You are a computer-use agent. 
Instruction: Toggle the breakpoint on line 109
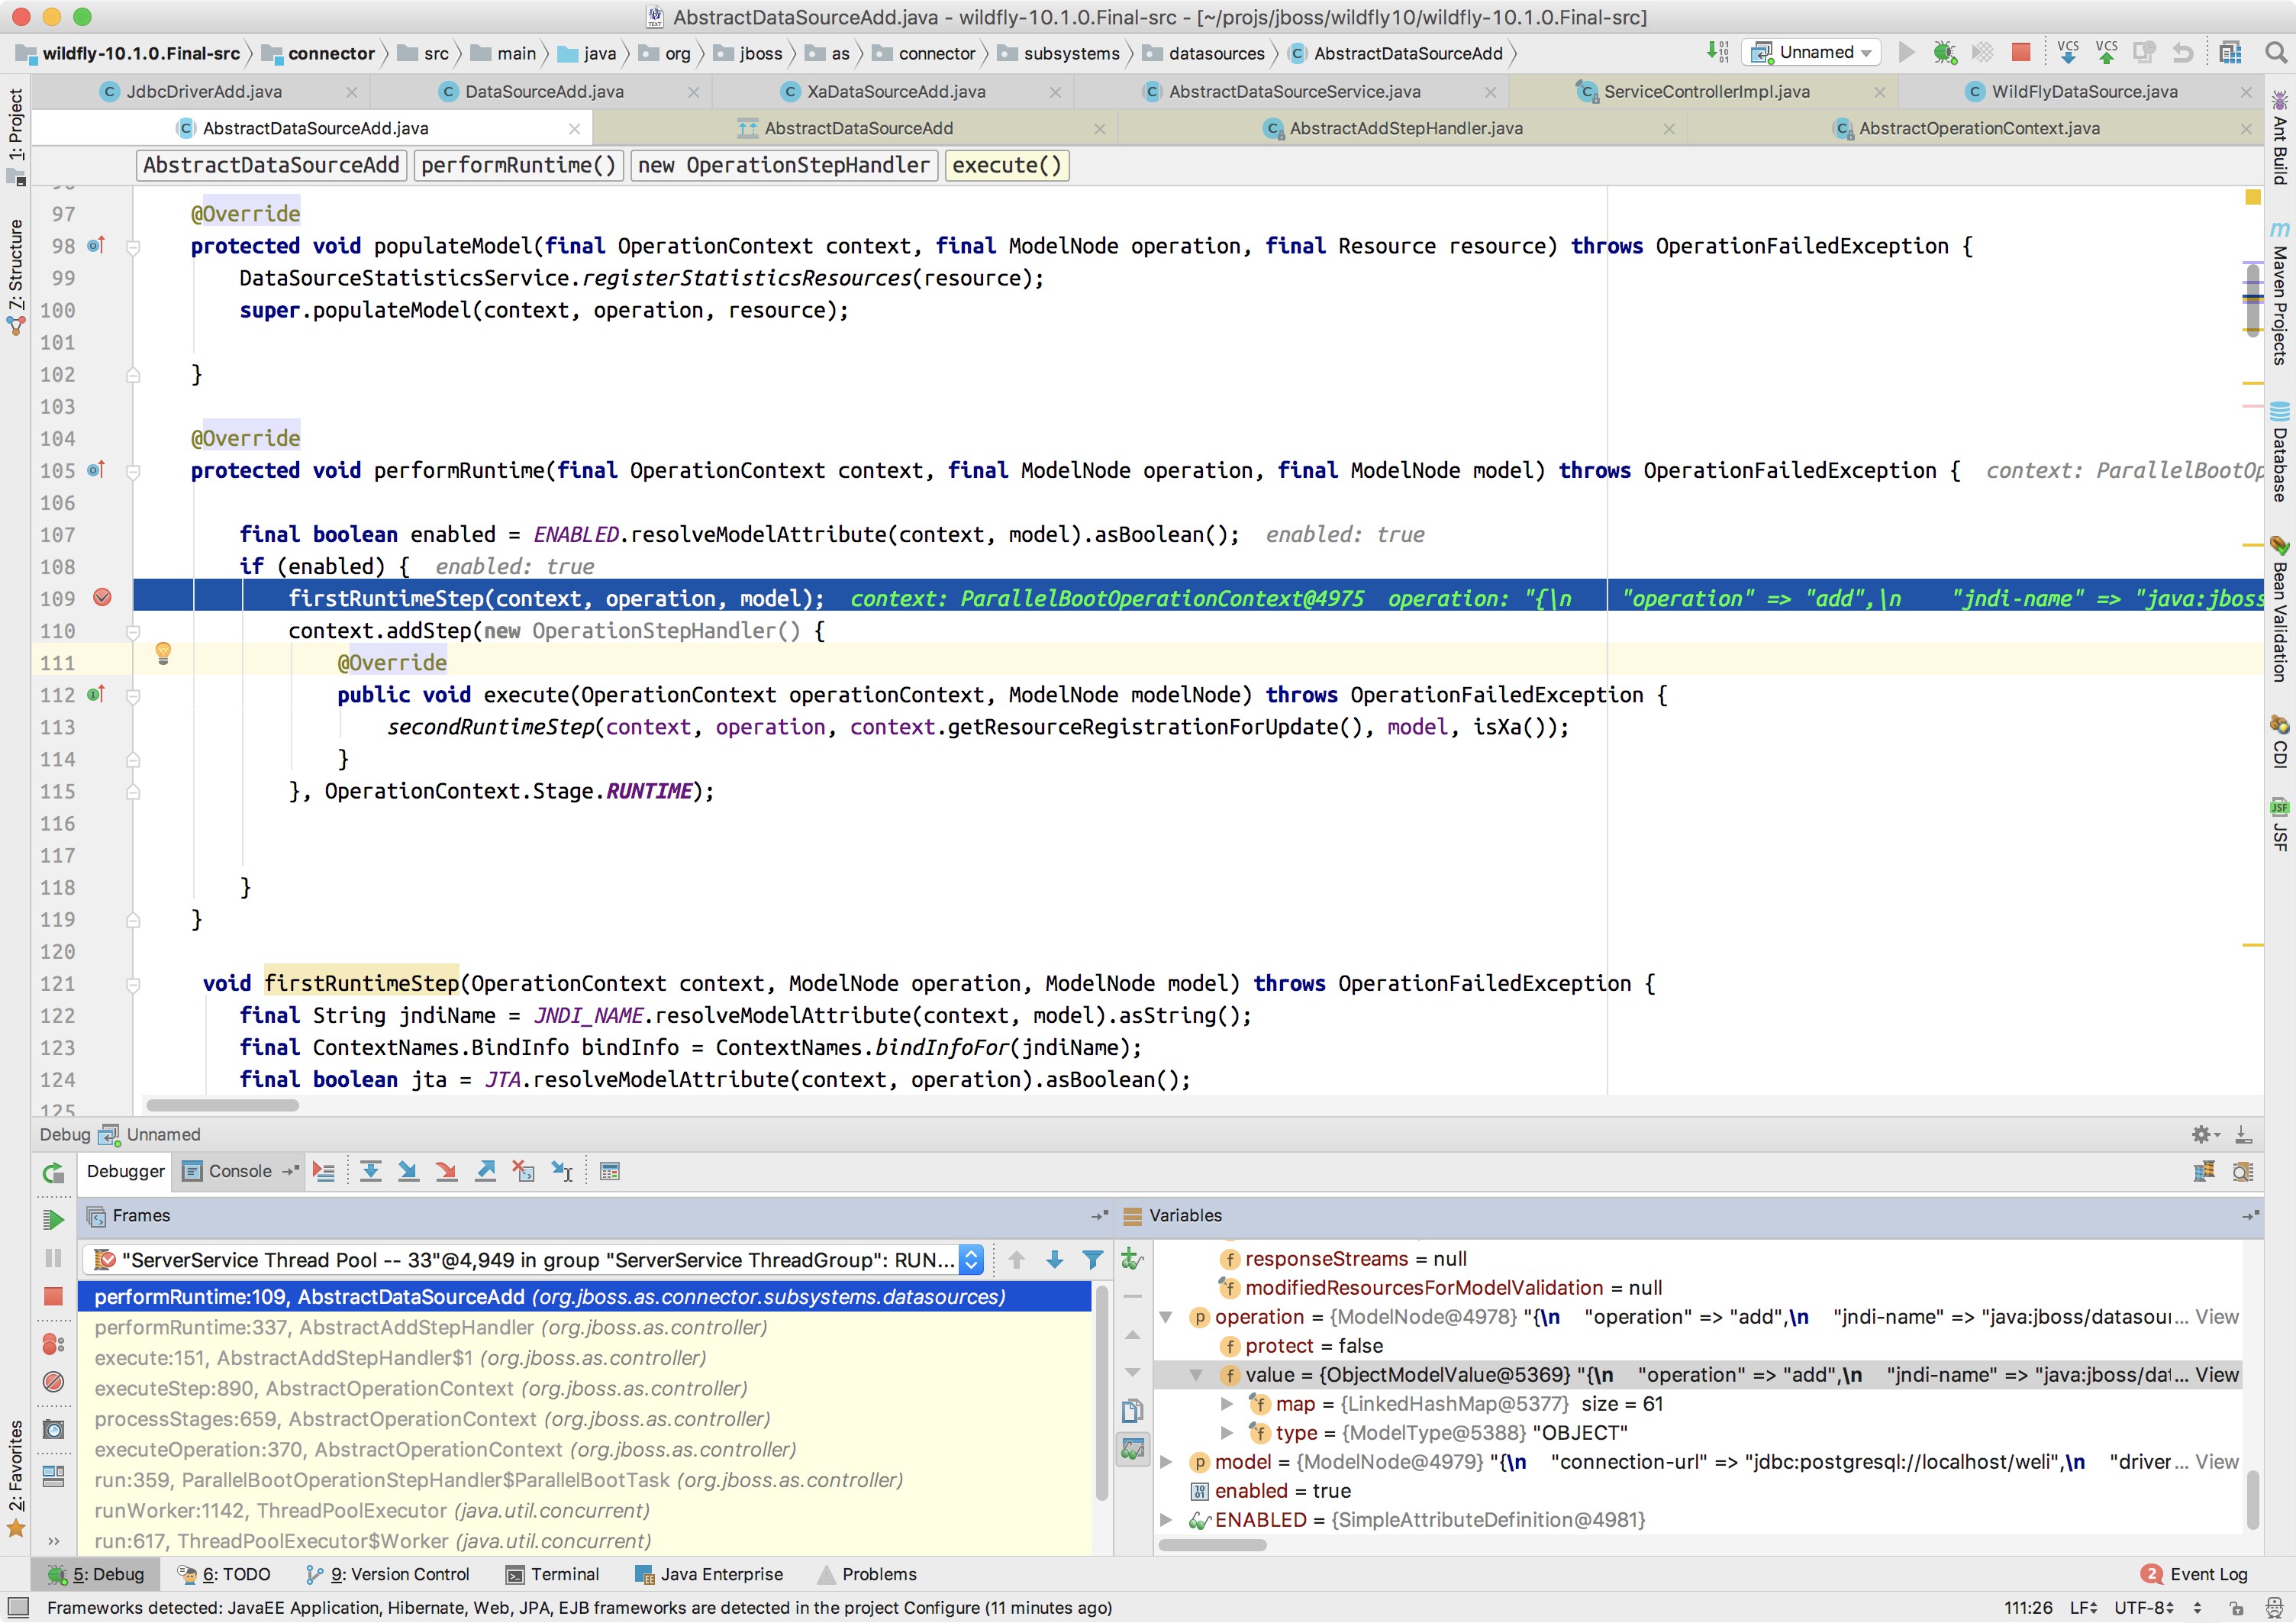102,598
